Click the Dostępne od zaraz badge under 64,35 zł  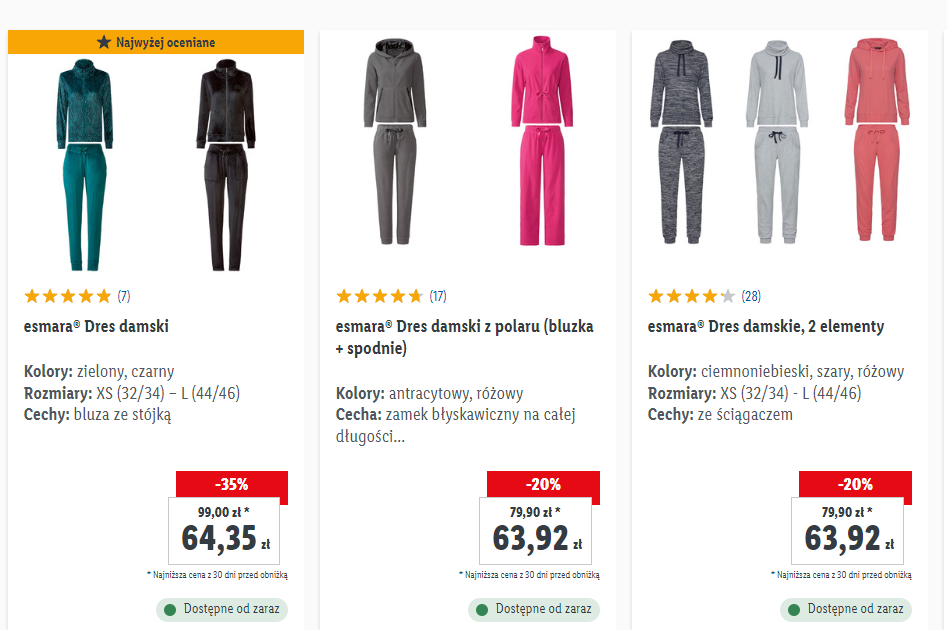(x=222, y=609)
